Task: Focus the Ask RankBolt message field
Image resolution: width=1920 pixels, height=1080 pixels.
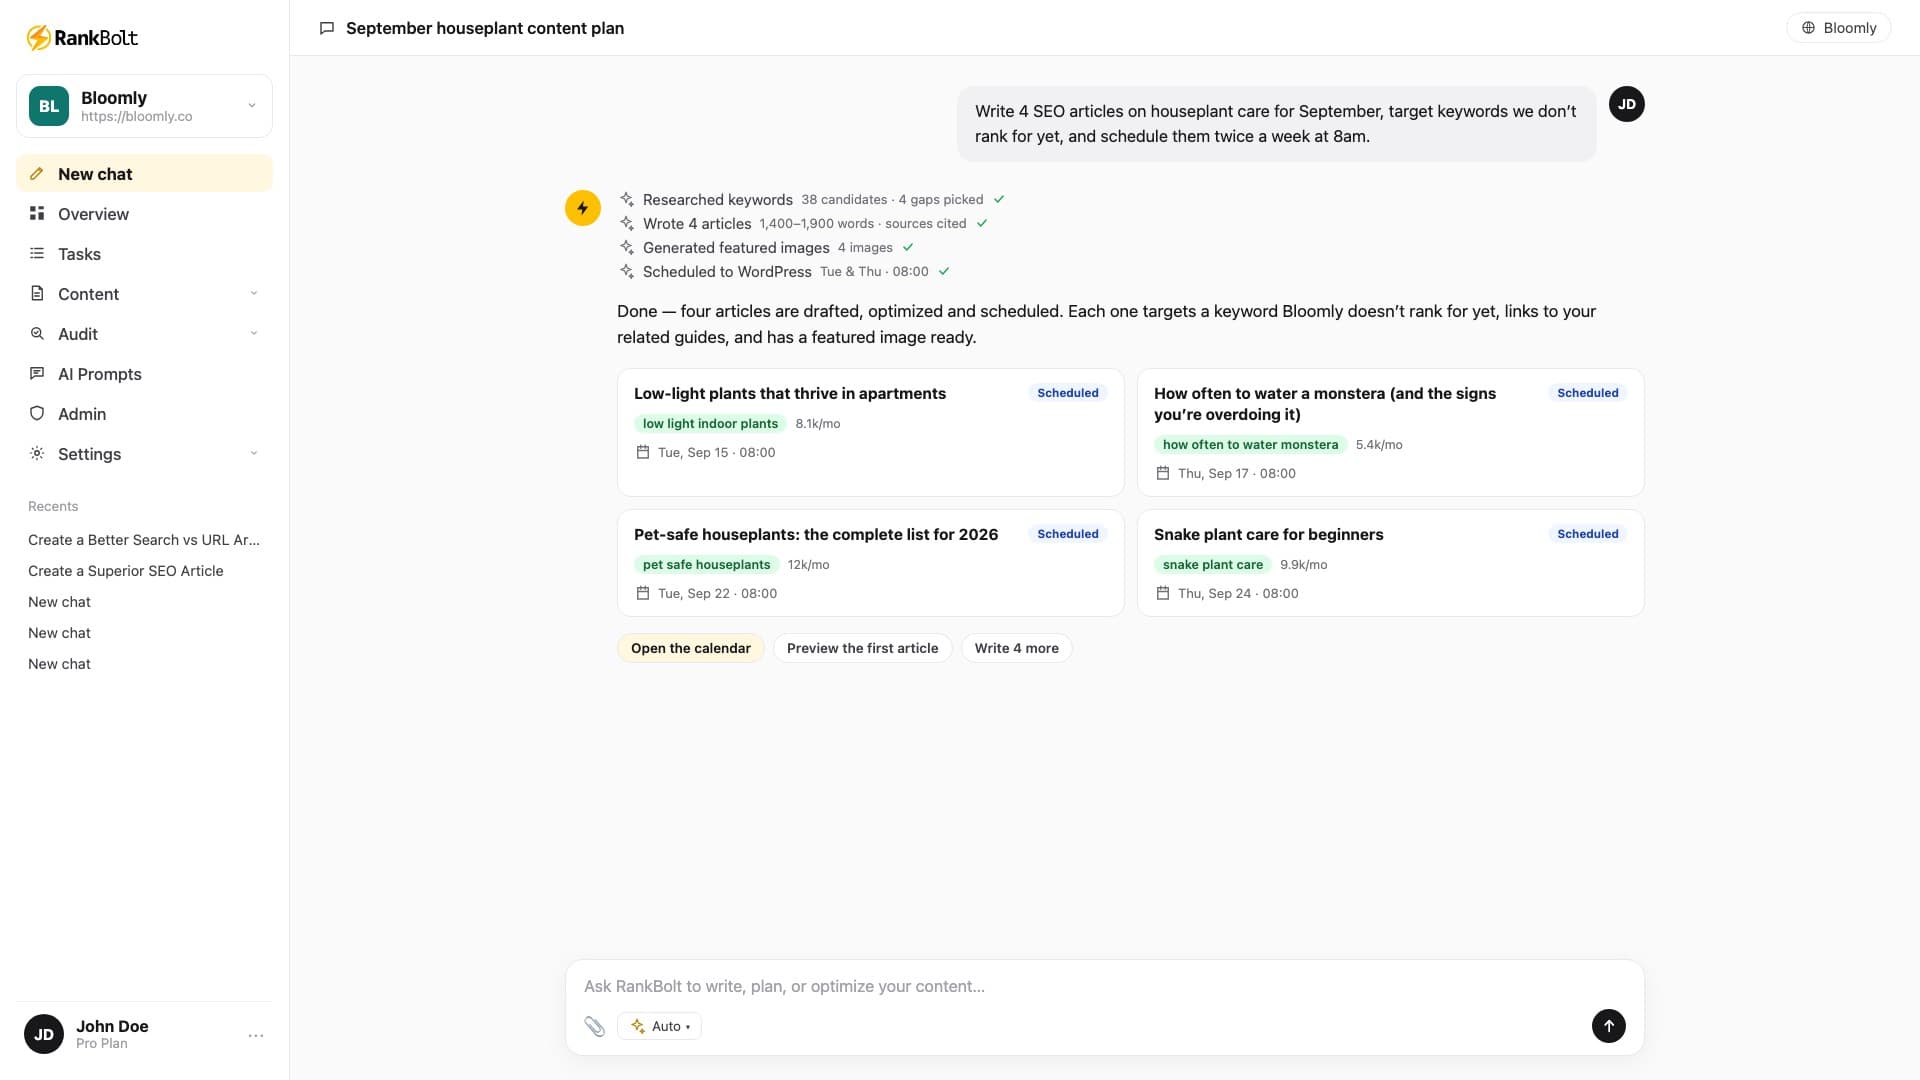Action: coord(1104,986)
